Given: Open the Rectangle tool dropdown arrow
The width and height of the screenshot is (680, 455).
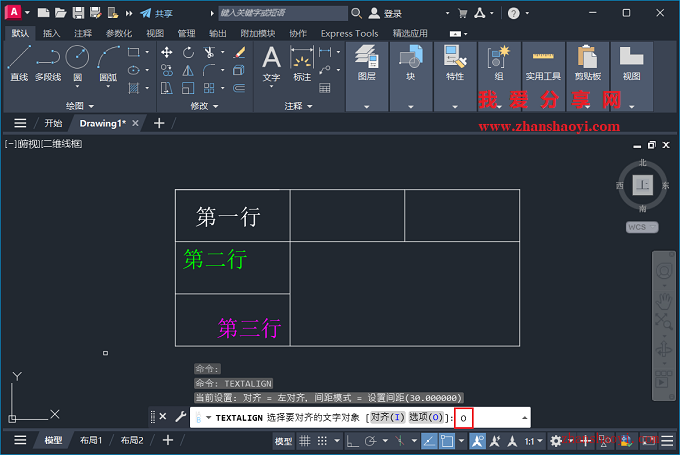Looking at the screenshot, I should [147, 52].
